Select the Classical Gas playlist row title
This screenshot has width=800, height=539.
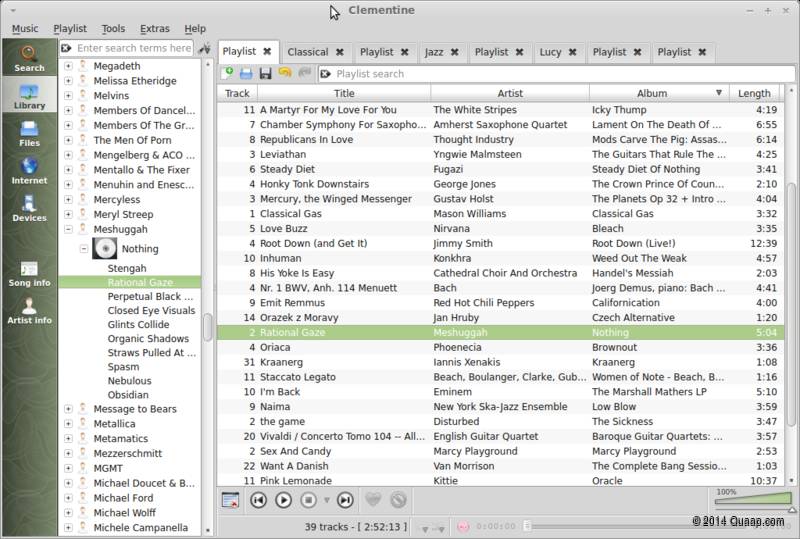click(x=291, y=214)
